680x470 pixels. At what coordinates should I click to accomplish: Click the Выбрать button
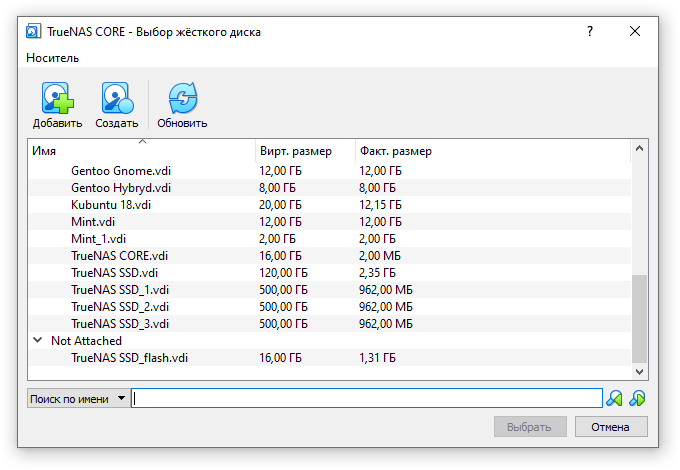(530, 427)
